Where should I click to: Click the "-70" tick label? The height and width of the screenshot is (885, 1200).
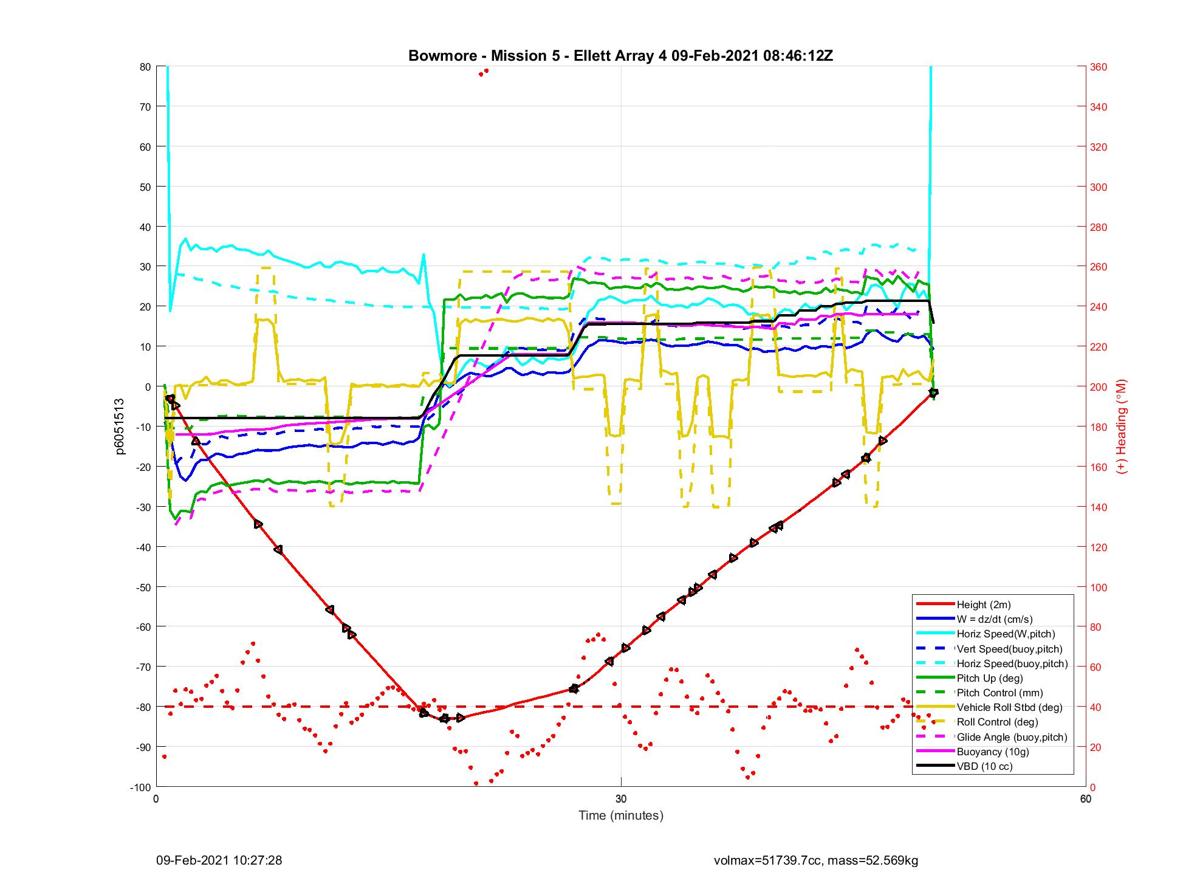[x=143, y=667]
